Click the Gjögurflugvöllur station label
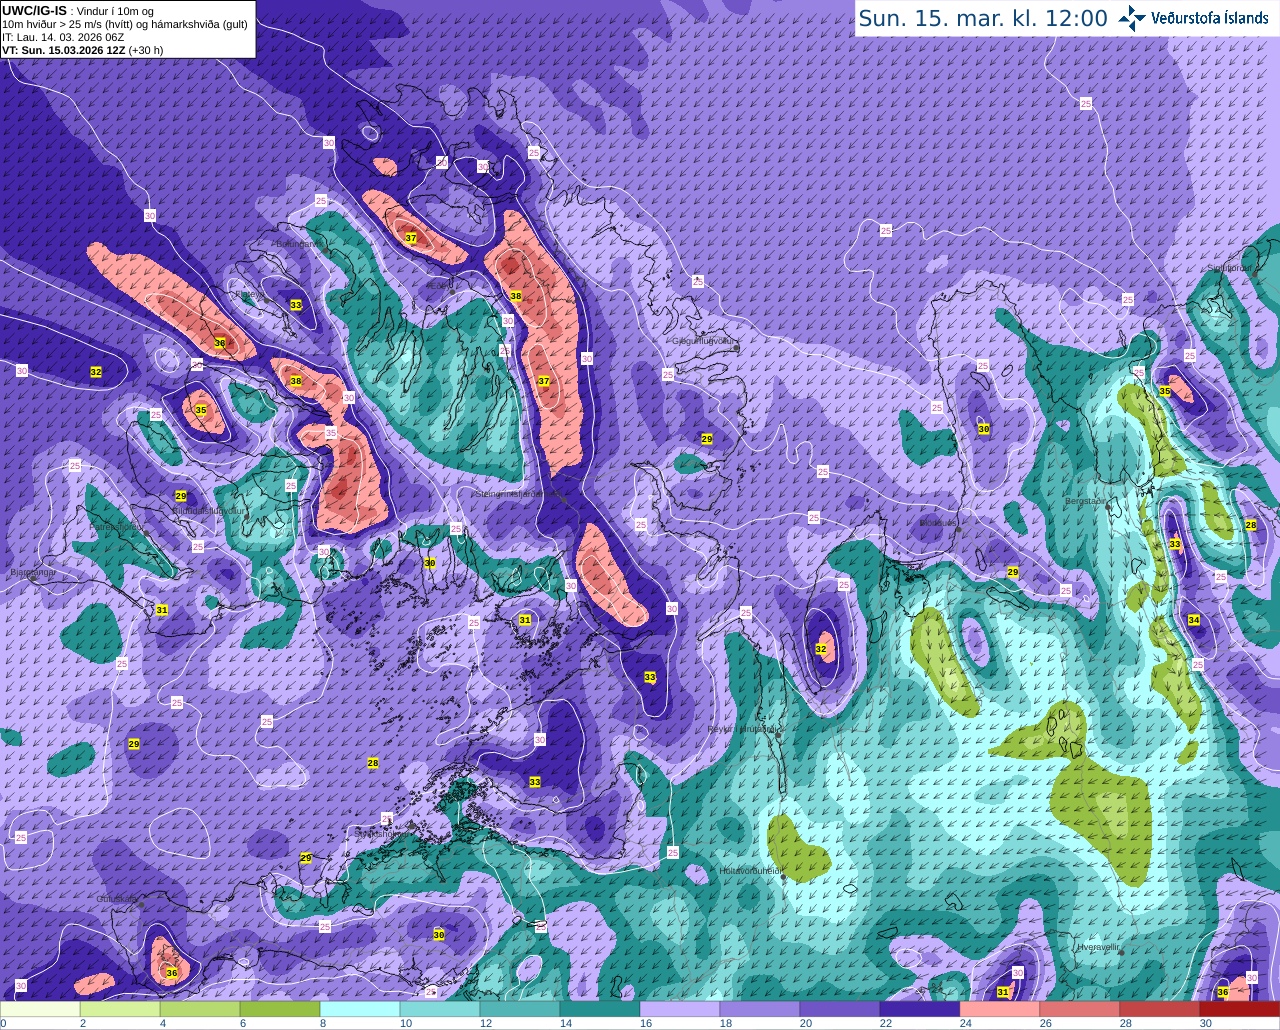Viewport: 1280px width, 1030px height. 705,341
